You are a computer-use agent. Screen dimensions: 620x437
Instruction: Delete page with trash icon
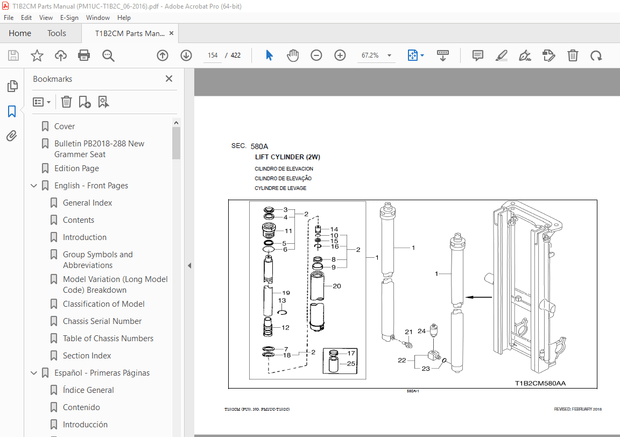pyautogui.click(x=573, y=55)
